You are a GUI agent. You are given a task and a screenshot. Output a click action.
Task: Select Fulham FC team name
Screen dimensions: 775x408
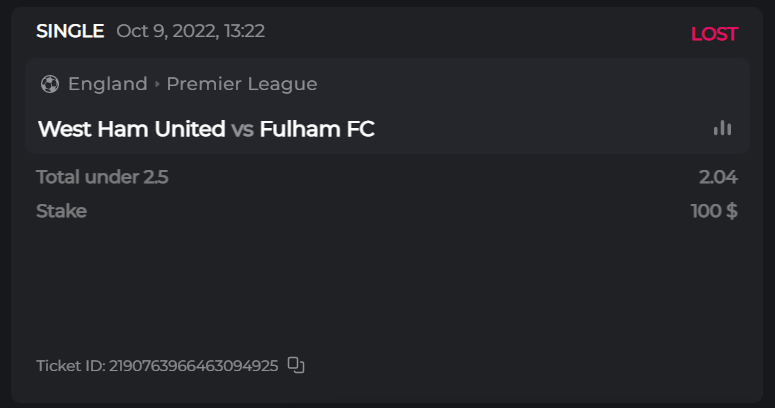coord(317,129)
